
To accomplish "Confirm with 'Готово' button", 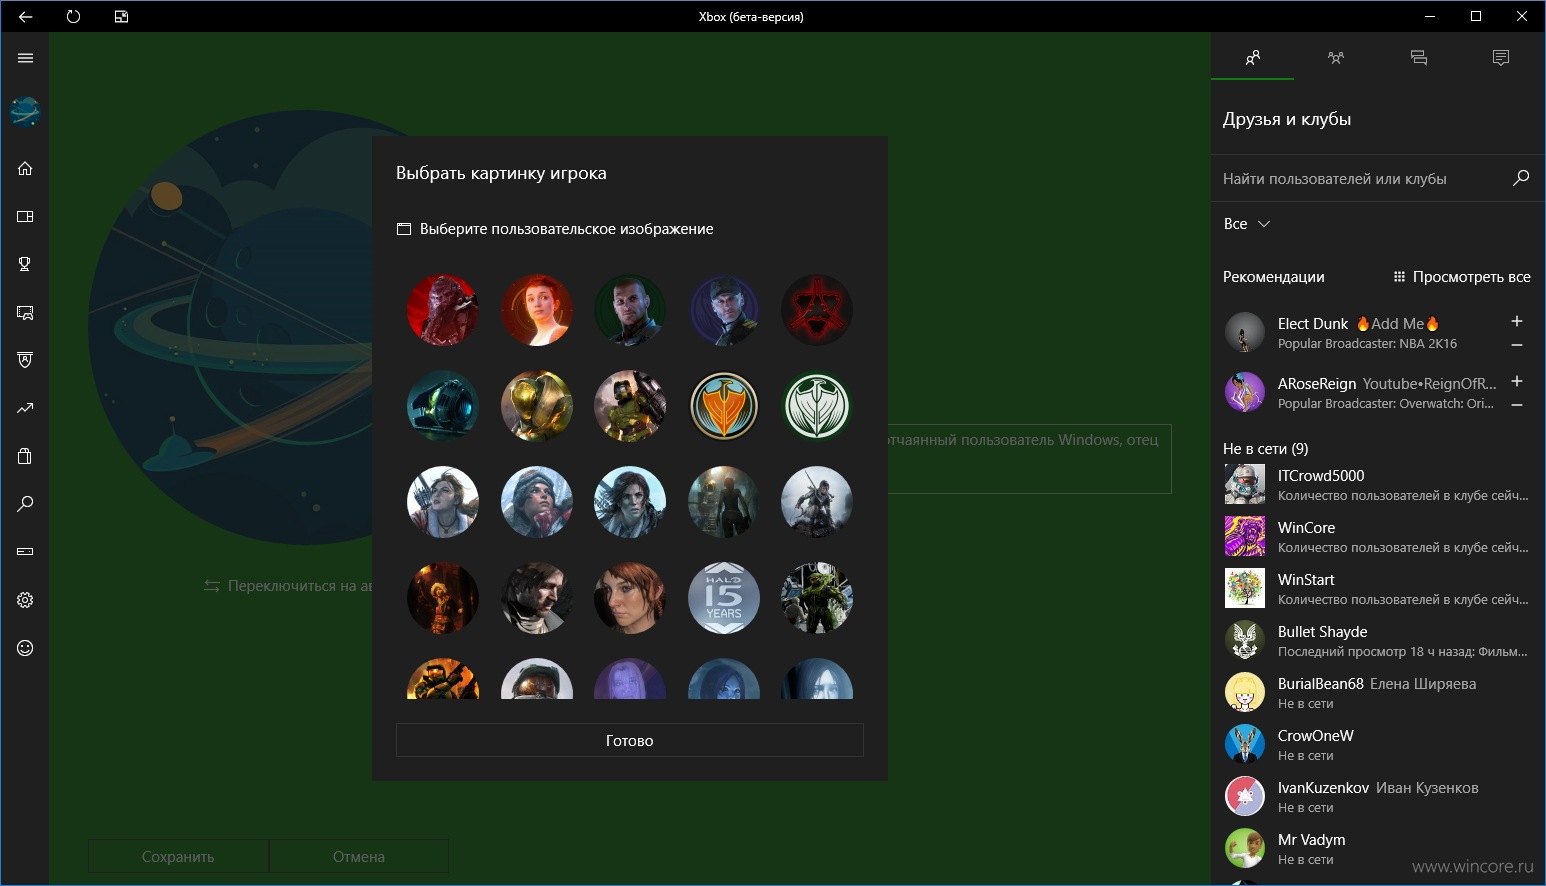I will [x=630, y=740].
